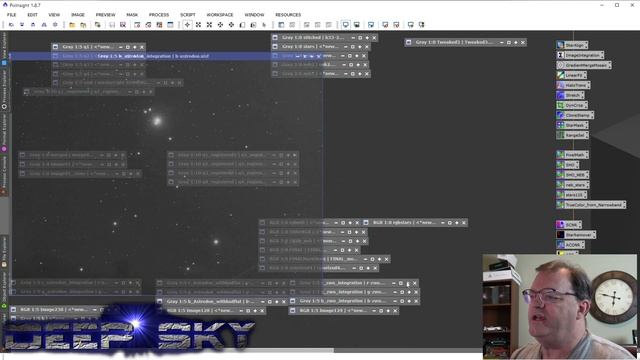Select the HistoTrans process icon
Viewport: 640px width, 360px height.
point(573,85)
